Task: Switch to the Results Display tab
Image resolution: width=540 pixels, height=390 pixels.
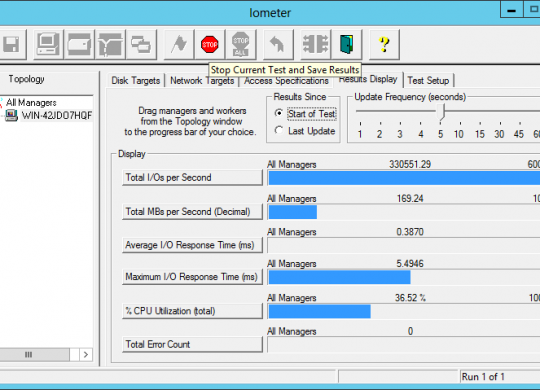Action: 368,80
